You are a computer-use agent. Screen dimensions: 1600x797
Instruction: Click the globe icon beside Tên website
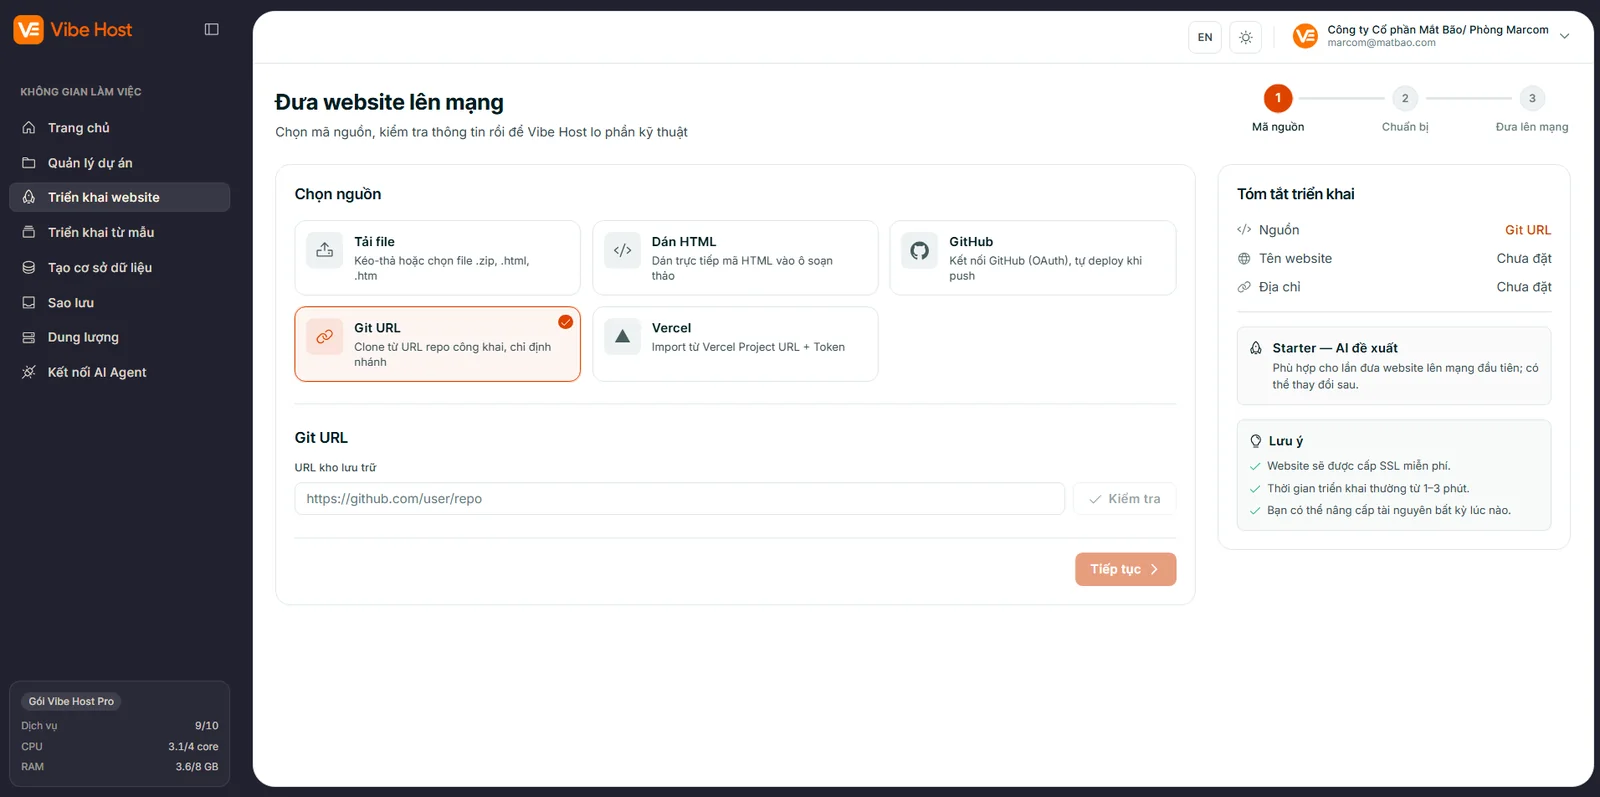(x=1244, y=259)
